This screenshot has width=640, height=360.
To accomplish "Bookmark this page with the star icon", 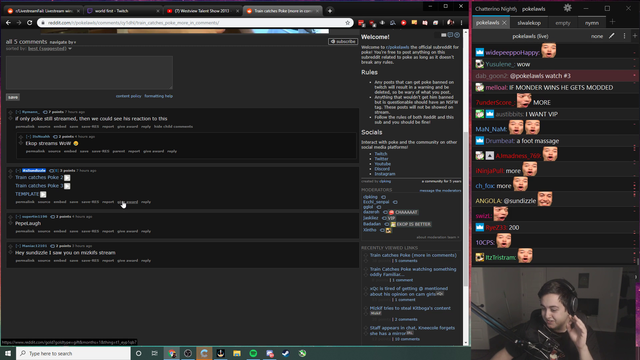I will click(348, 23).
